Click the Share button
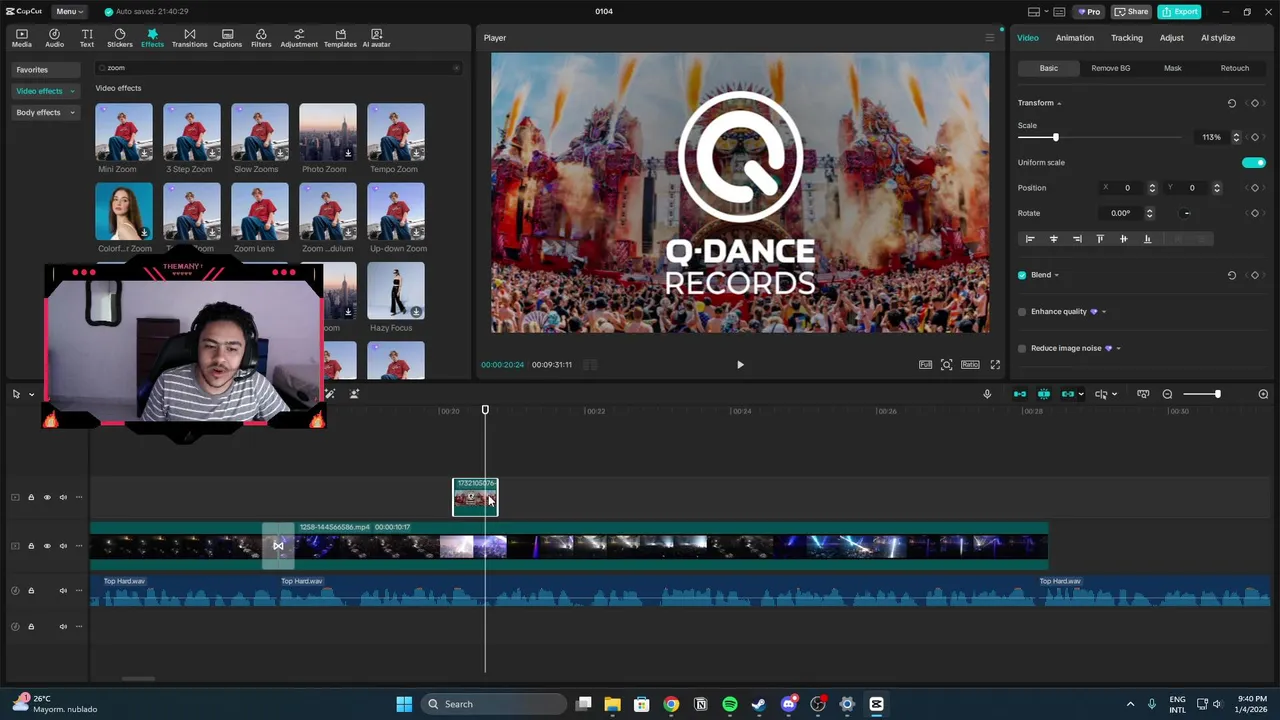1280x720 pixels. coord(1132,12)
